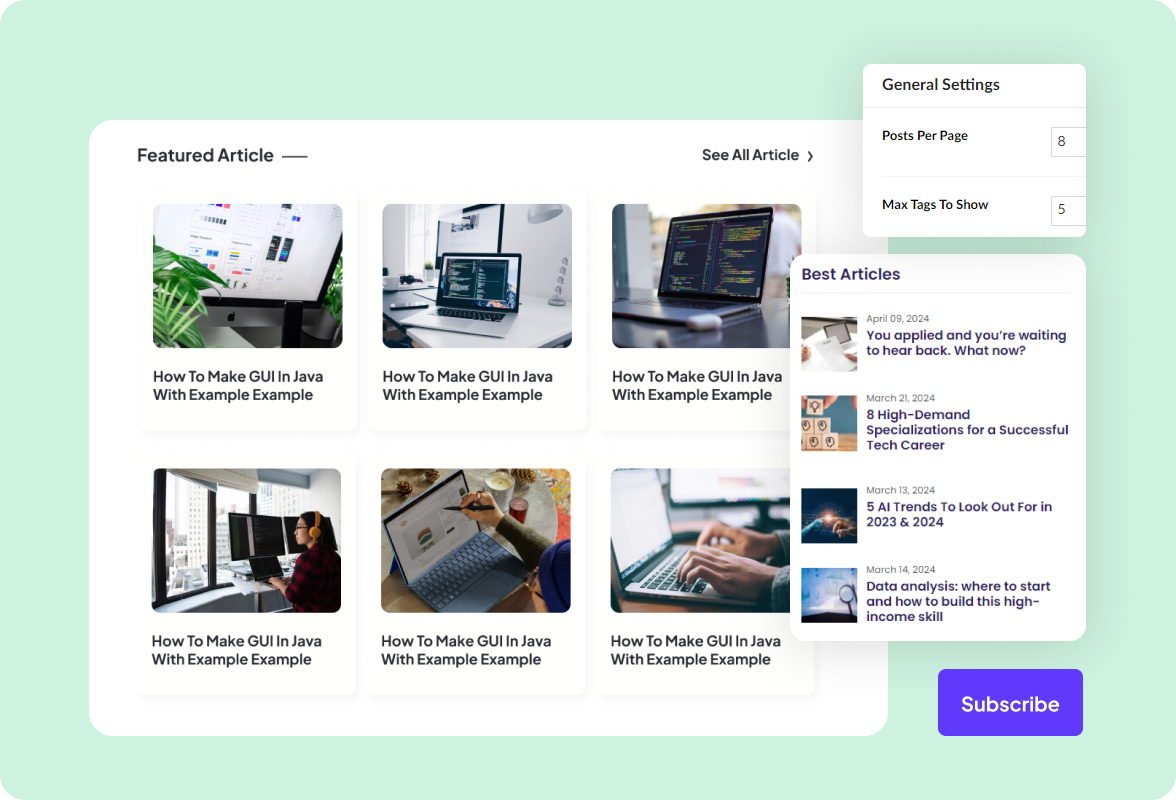
Task: Click the Posts Per Page input field
Action: tap(1067, 141)
